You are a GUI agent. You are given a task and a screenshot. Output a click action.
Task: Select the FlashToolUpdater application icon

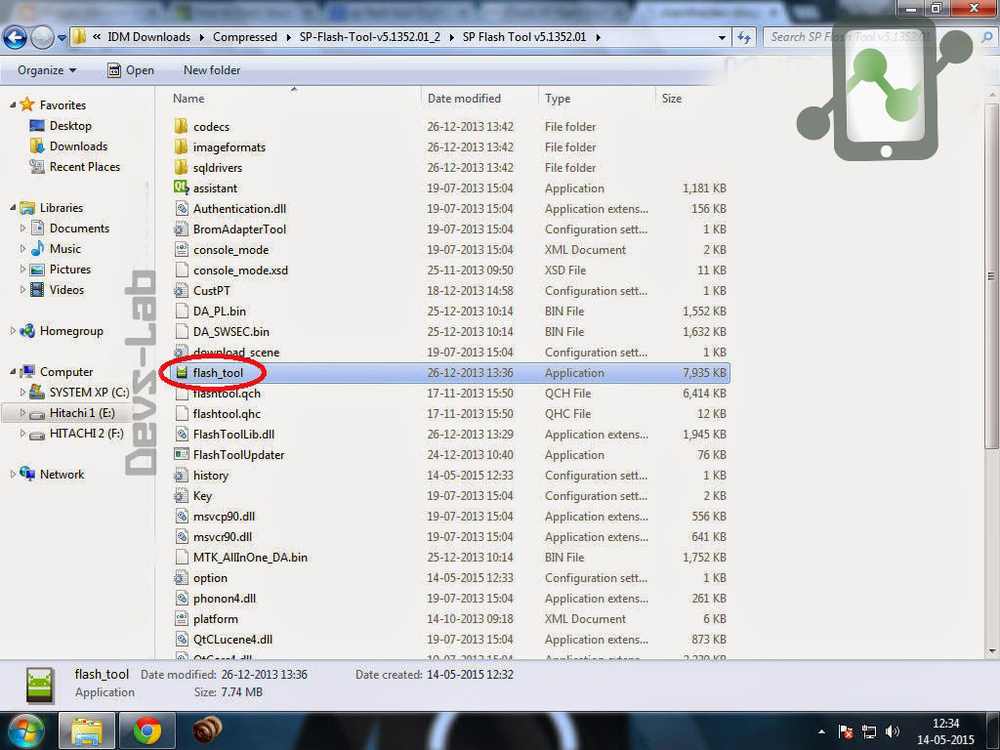(182, 455)
